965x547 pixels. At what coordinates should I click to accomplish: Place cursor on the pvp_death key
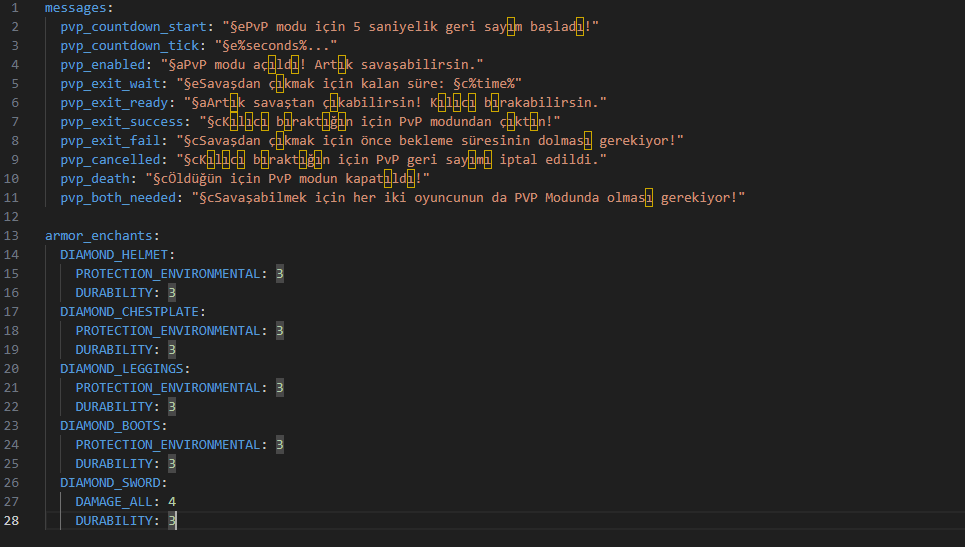point(94,178)
